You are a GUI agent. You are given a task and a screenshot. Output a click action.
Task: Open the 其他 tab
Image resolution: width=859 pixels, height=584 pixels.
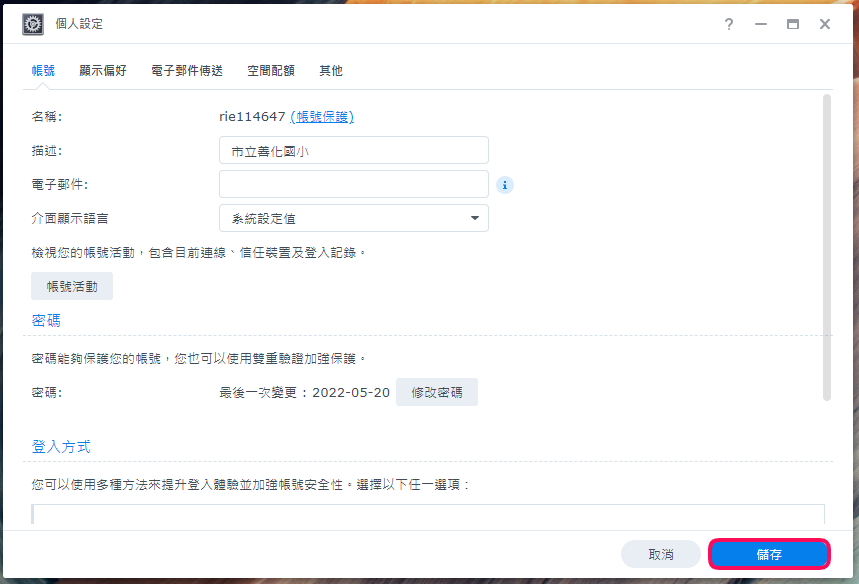331,71
